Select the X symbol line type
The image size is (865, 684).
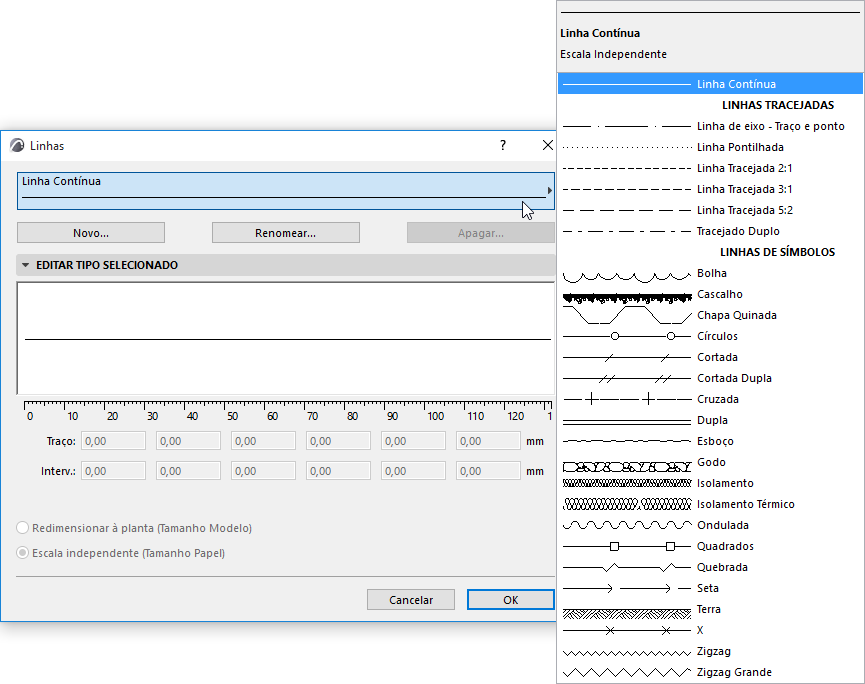point(710,630)
